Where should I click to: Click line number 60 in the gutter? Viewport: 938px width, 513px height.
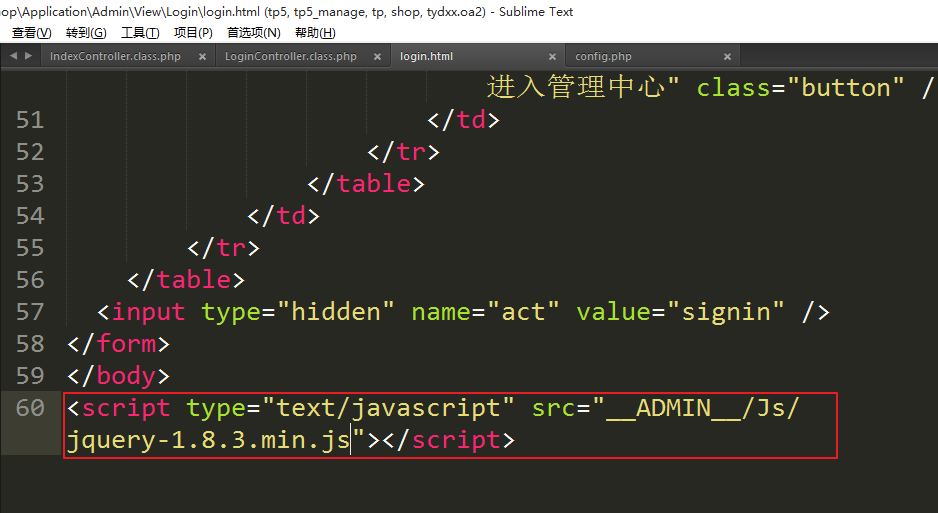point(30,408)
